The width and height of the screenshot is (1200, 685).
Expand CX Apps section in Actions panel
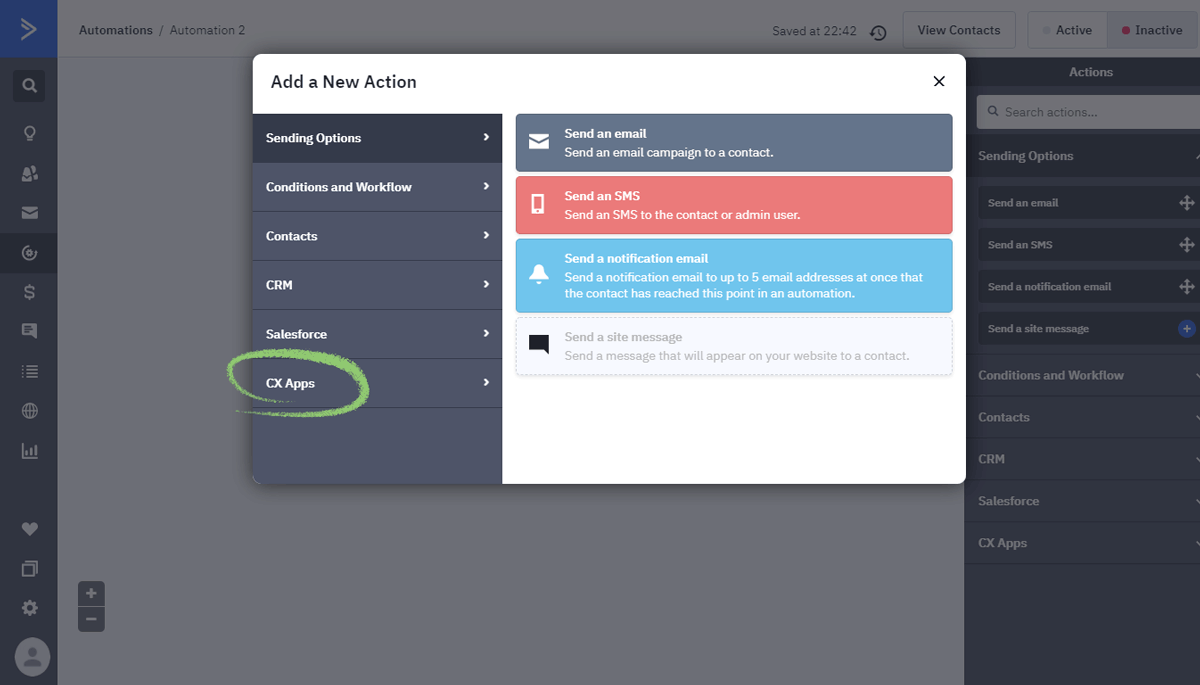tap(1084, 543)
